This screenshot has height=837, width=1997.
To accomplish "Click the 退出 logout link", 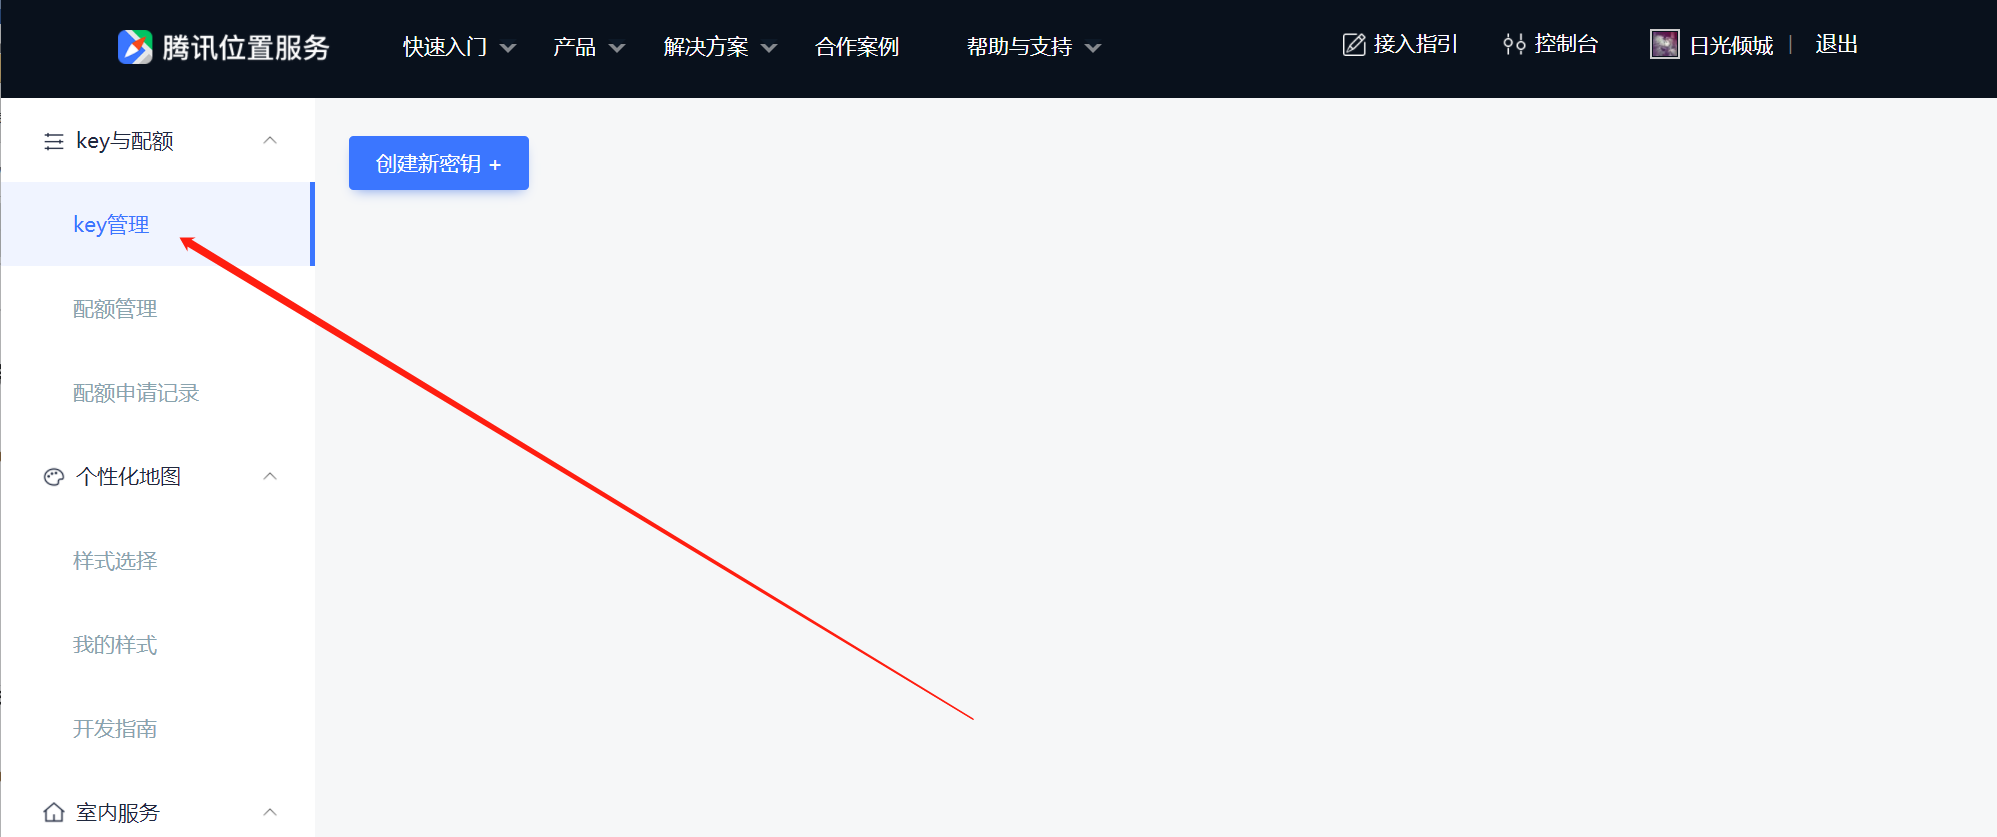I will pos(1836,44).
